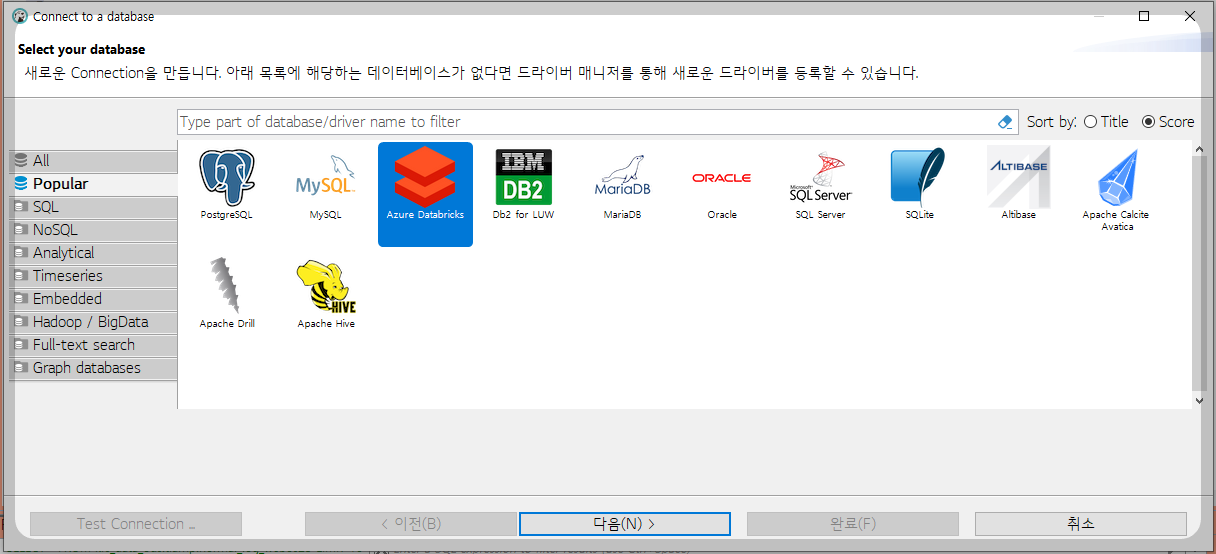Maximize the Connect to a database window

(x=1144, y=16)
